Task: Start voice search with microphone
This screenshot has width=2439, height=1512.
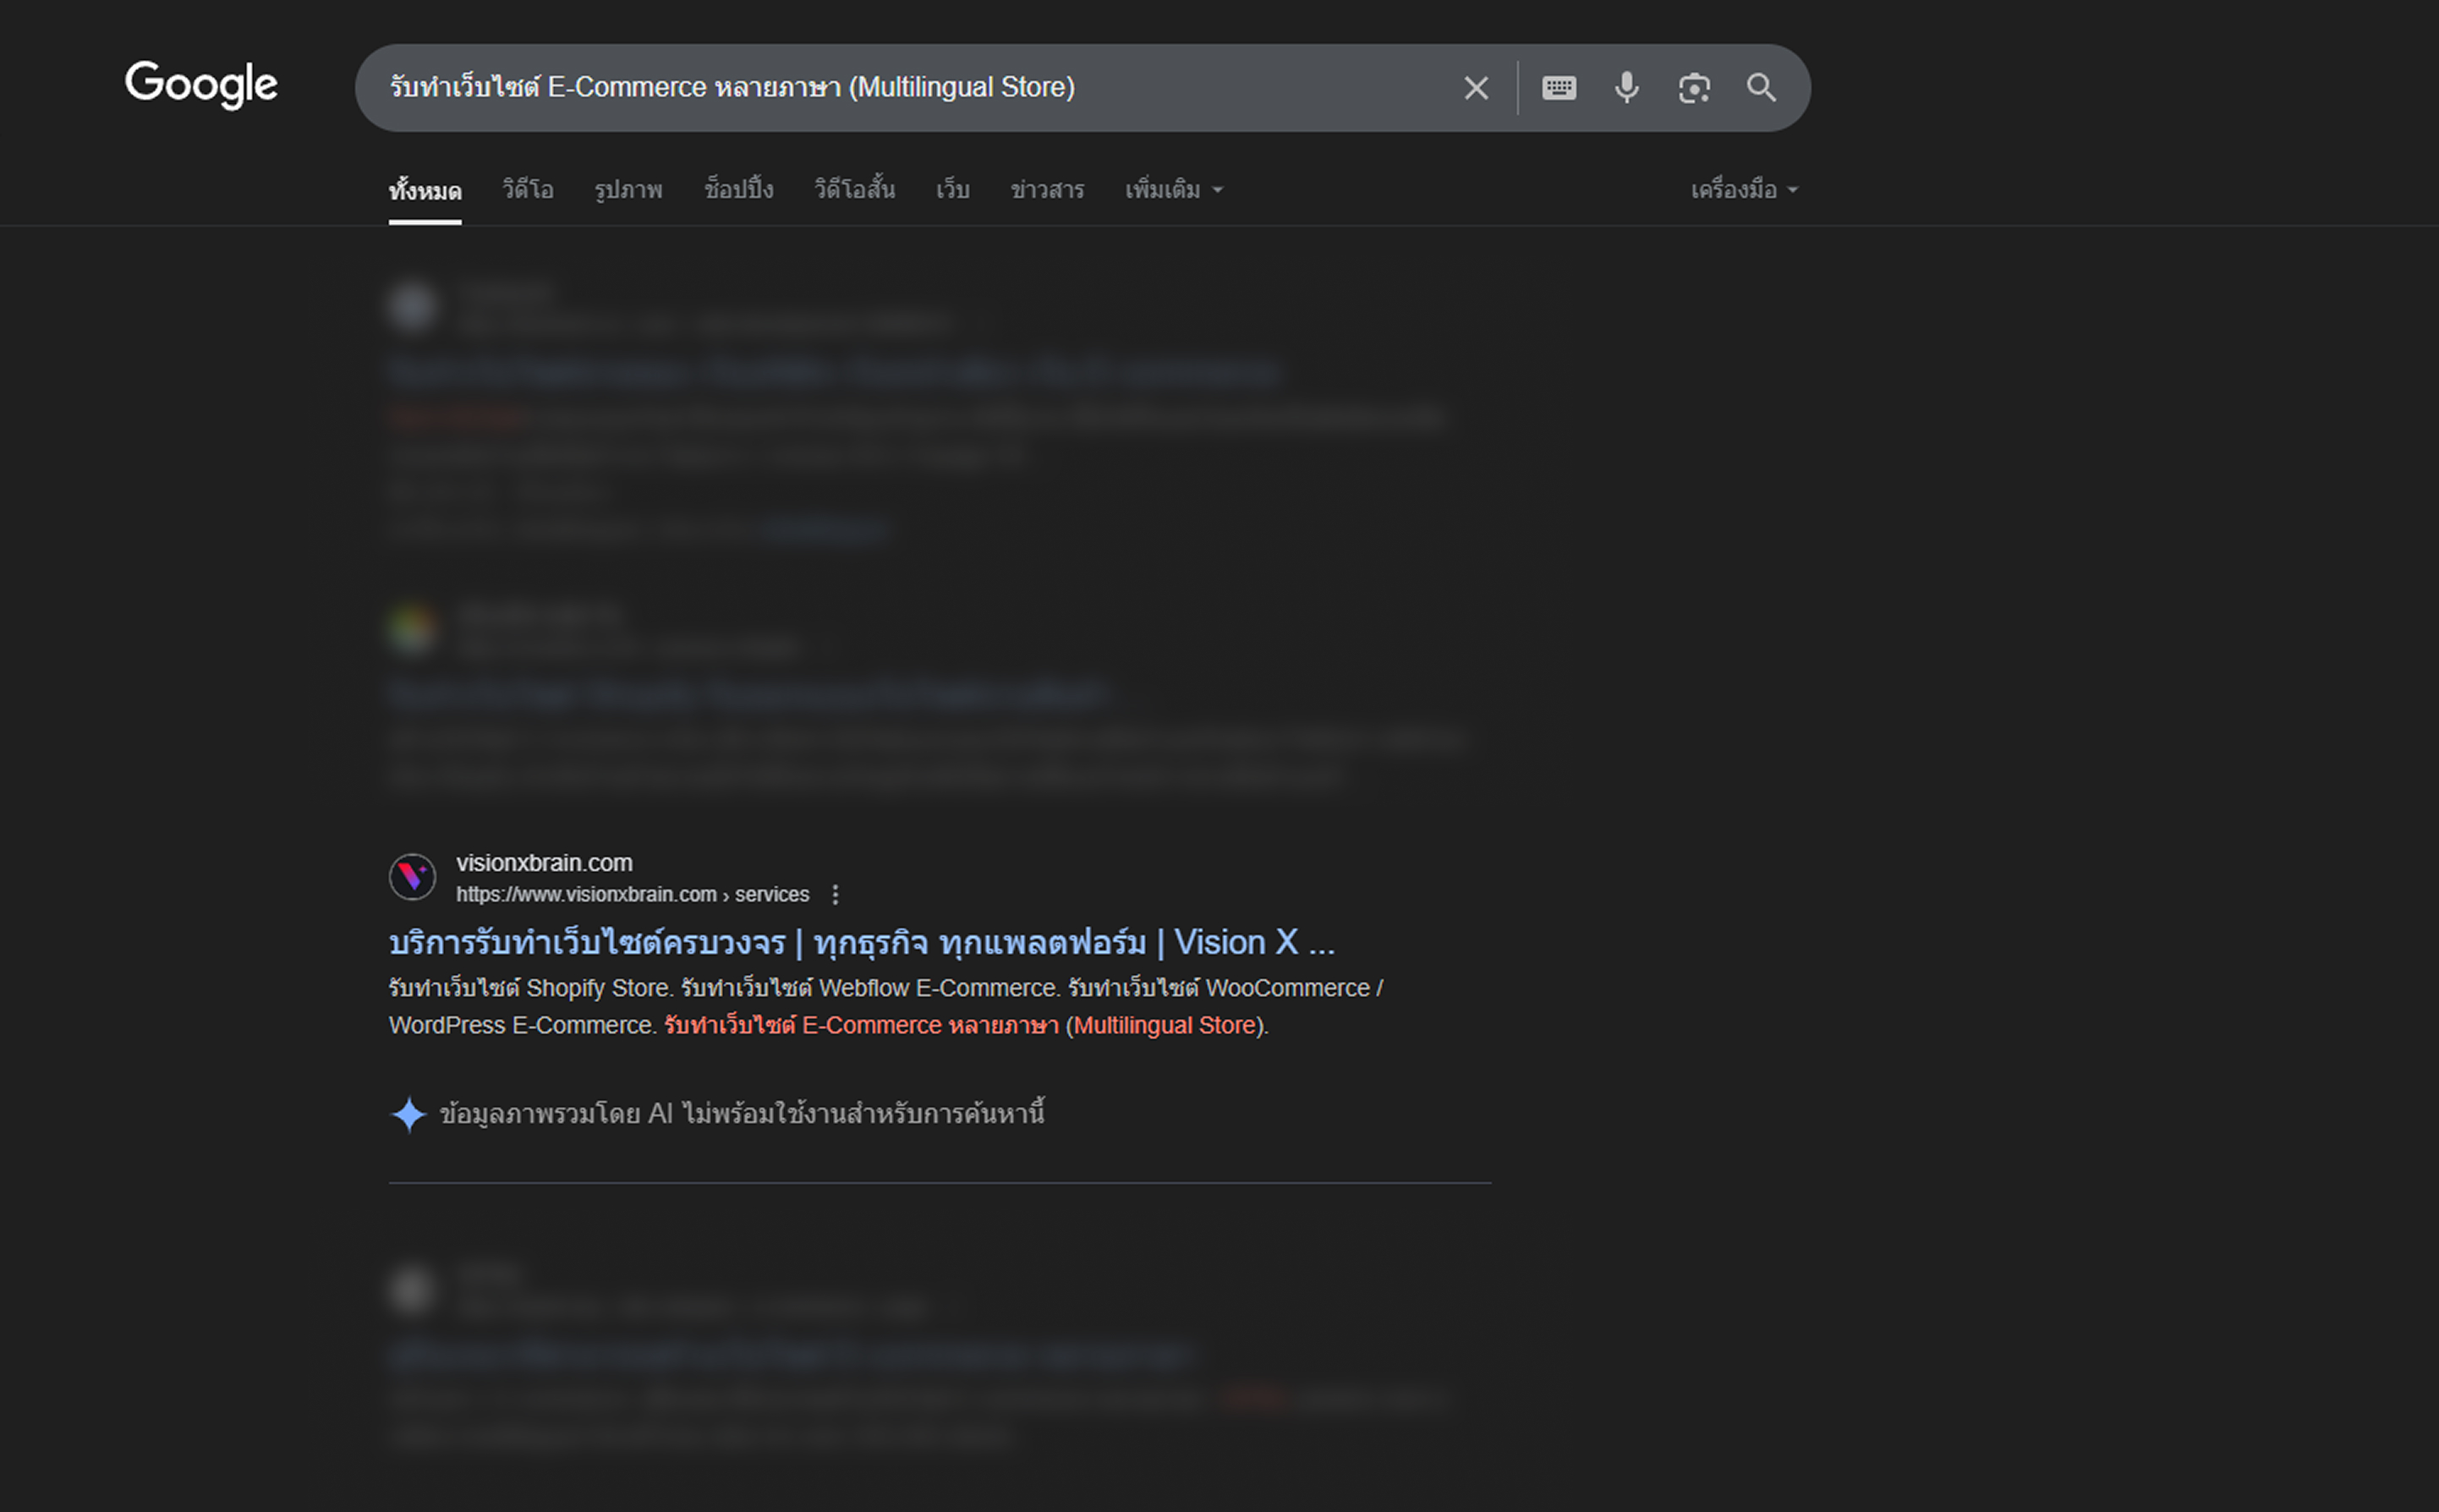Action: point(1627,88)
